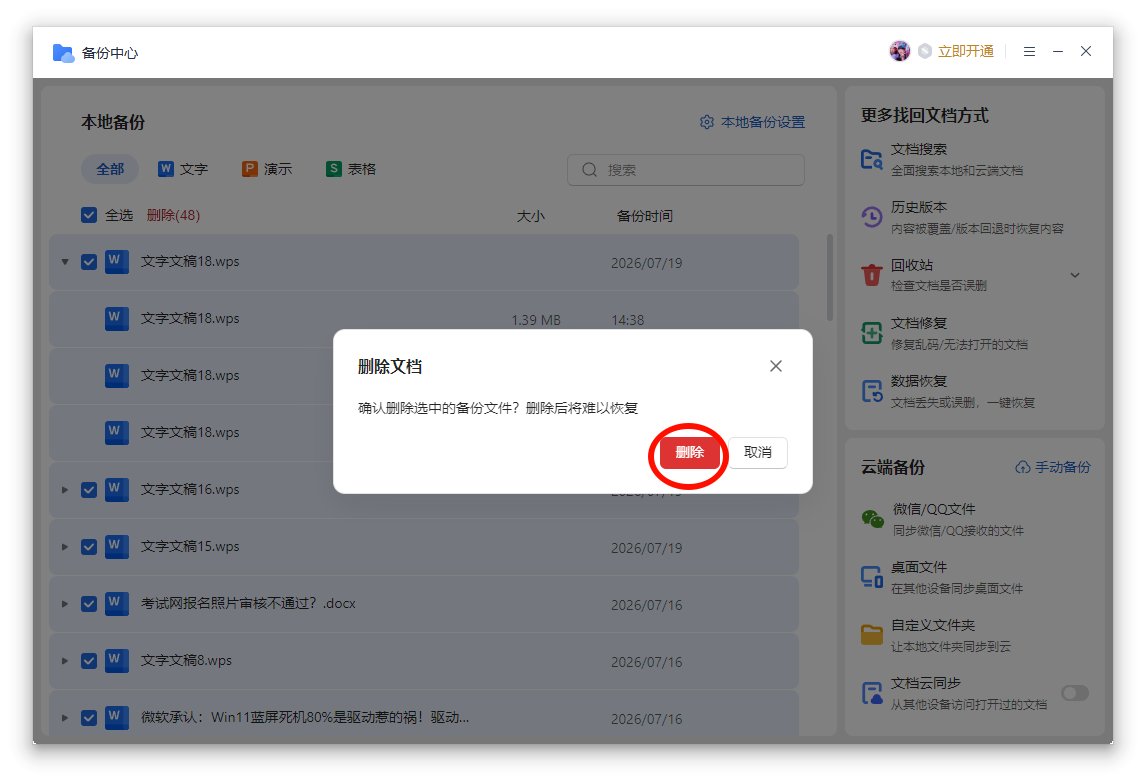The height and width of the screenshot is (783, 1146).
Task: Switch to the 演示 filter tab
Action: click(x=267, y=170)
